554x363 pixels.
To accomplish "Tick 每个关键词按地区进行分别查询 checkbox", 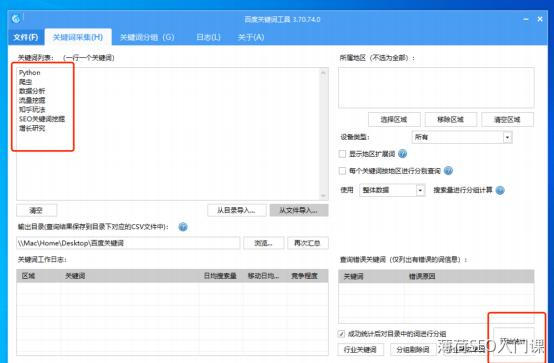I will [x=342, y=171].
